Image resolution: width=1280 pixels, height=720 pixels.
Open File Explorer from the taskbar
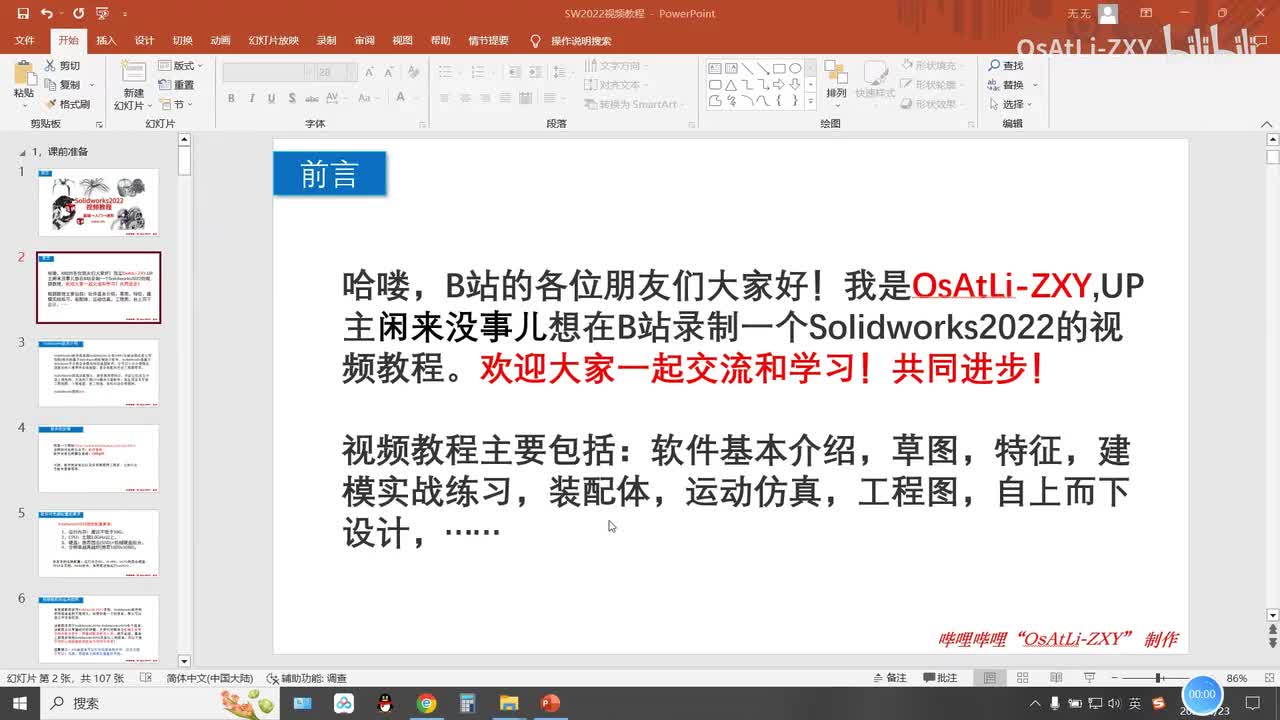pos(509,703)
